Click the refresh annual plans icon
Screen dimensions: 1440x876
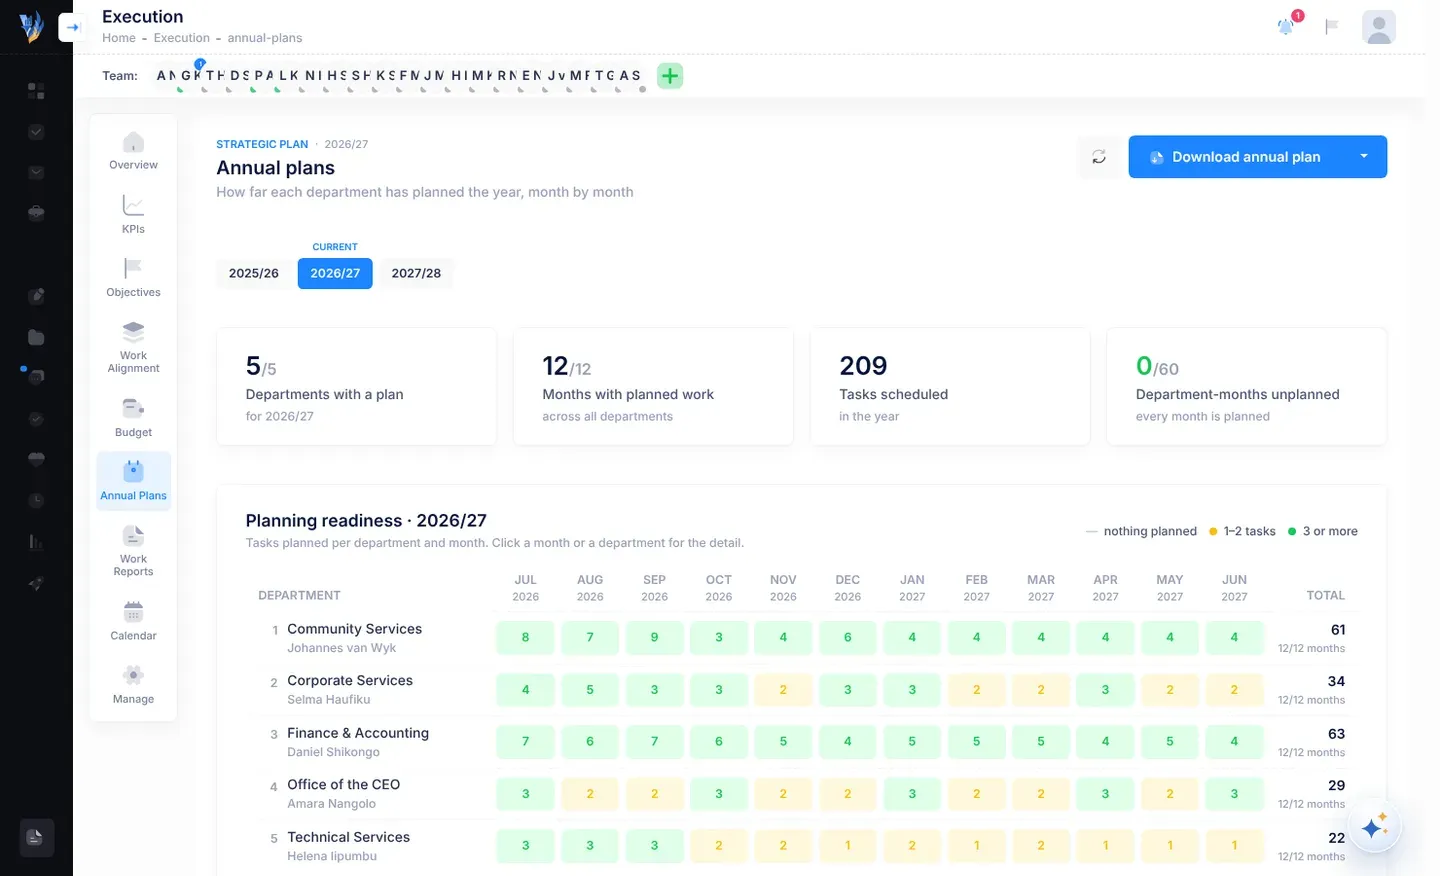pyautogui.click(x=1099, y=157)
